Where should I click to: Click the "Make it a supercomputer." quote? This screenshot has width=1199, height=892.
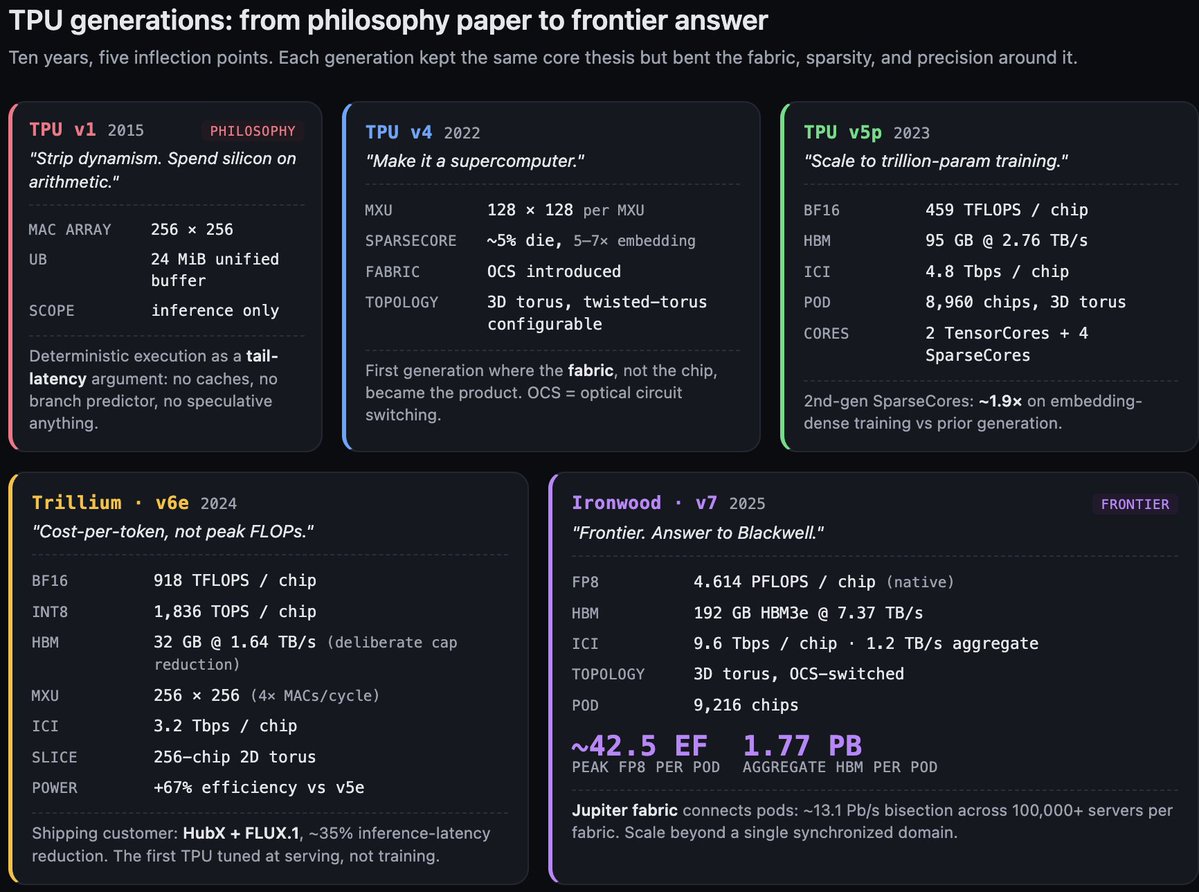tap(474, 161)
